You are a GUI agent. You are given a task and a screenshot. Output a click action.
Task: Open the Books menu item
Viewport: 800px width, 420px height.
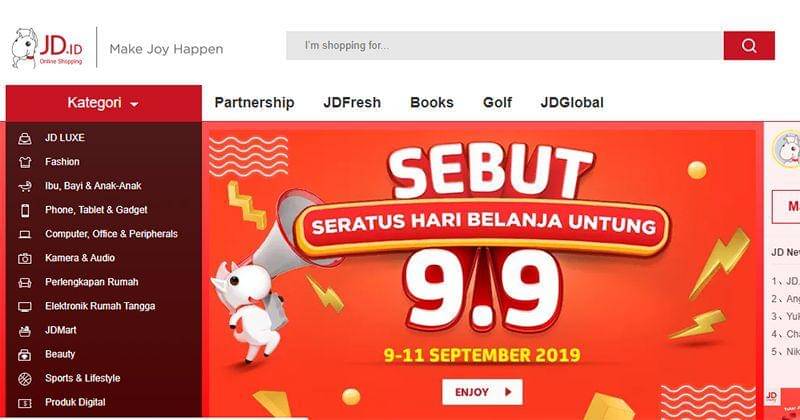coord(432,103)
